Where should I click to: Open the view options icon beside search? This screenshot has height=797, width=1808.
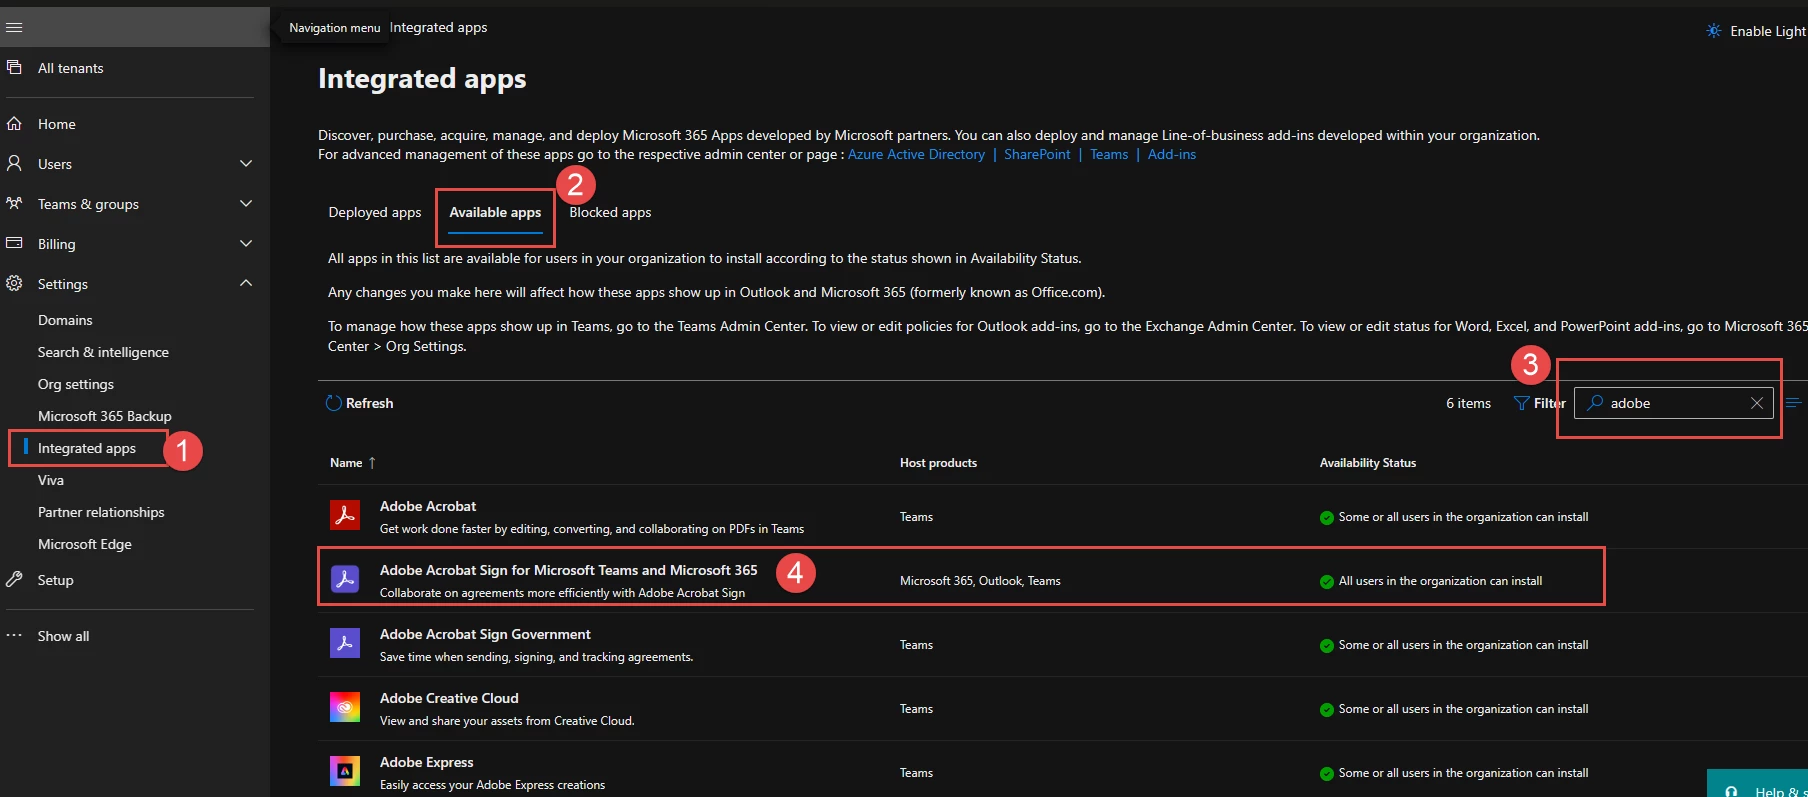[x=1794, y=403]
